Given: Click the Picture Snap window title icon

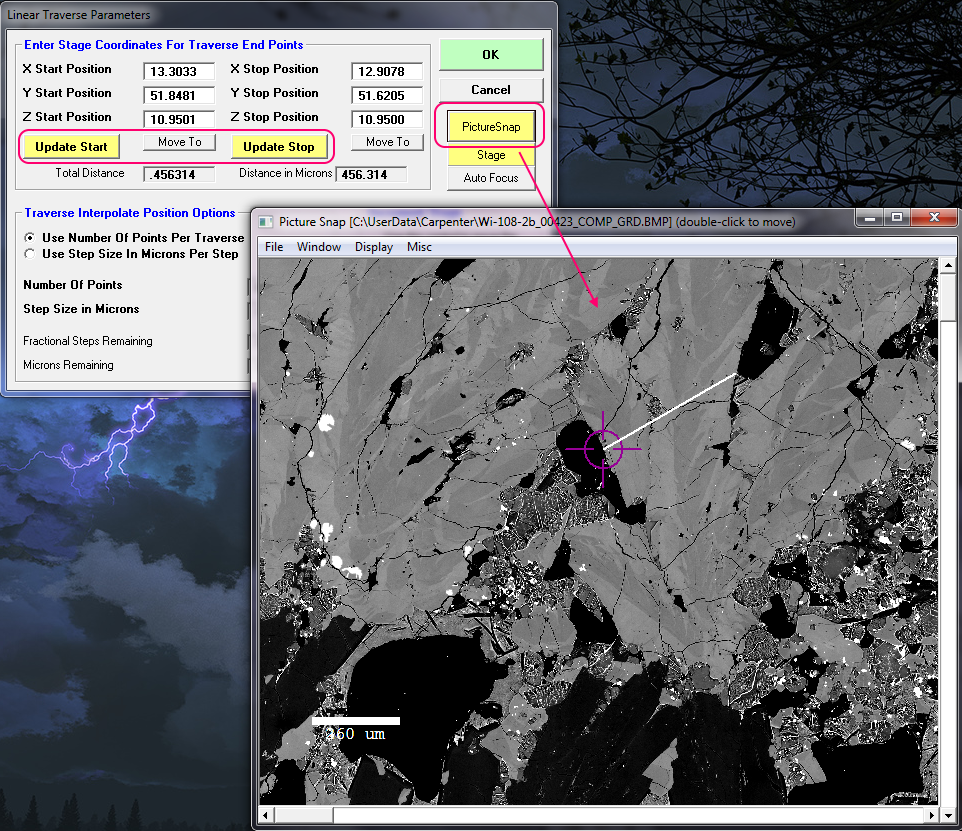Looking at the screenshot, I should coord(266,221).
